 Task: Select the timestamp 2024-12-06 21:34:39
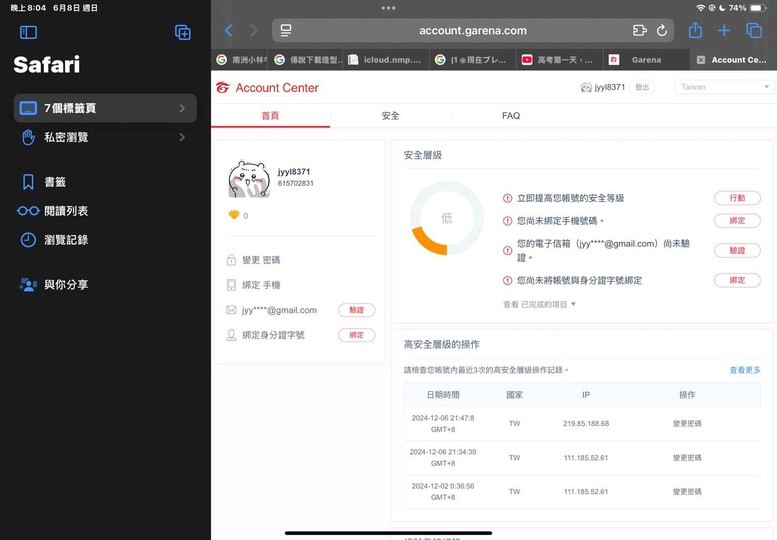pos(443,452)
